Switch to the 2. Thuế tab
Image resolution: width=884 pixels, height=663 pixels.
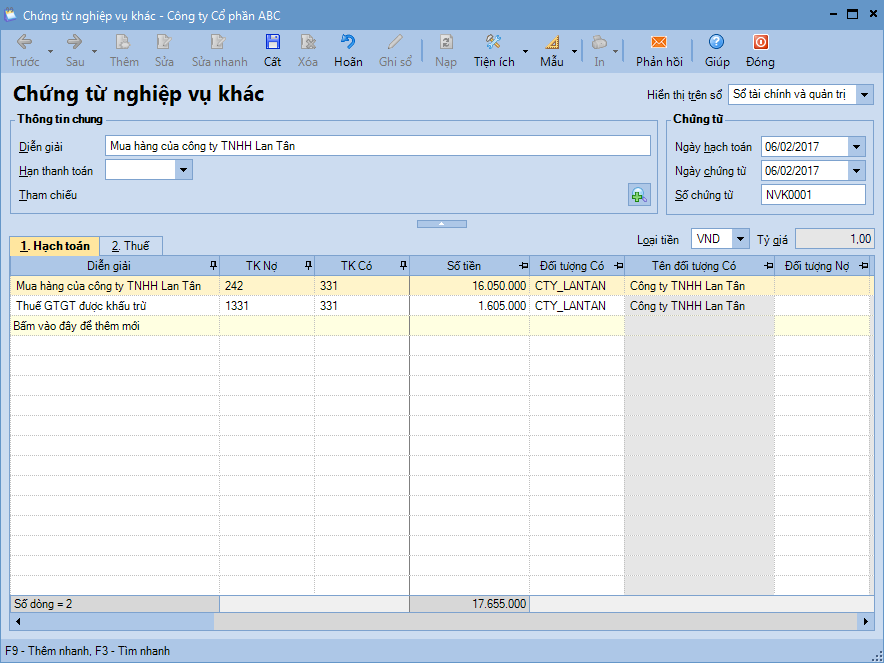coord(130,246)
